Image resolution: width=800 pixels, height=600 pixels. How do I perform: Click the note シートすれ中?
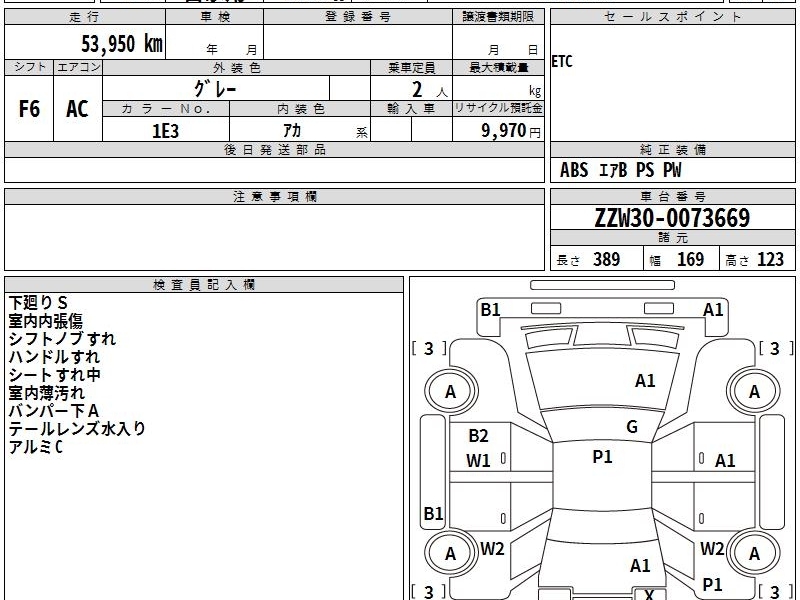click(55, 374)
